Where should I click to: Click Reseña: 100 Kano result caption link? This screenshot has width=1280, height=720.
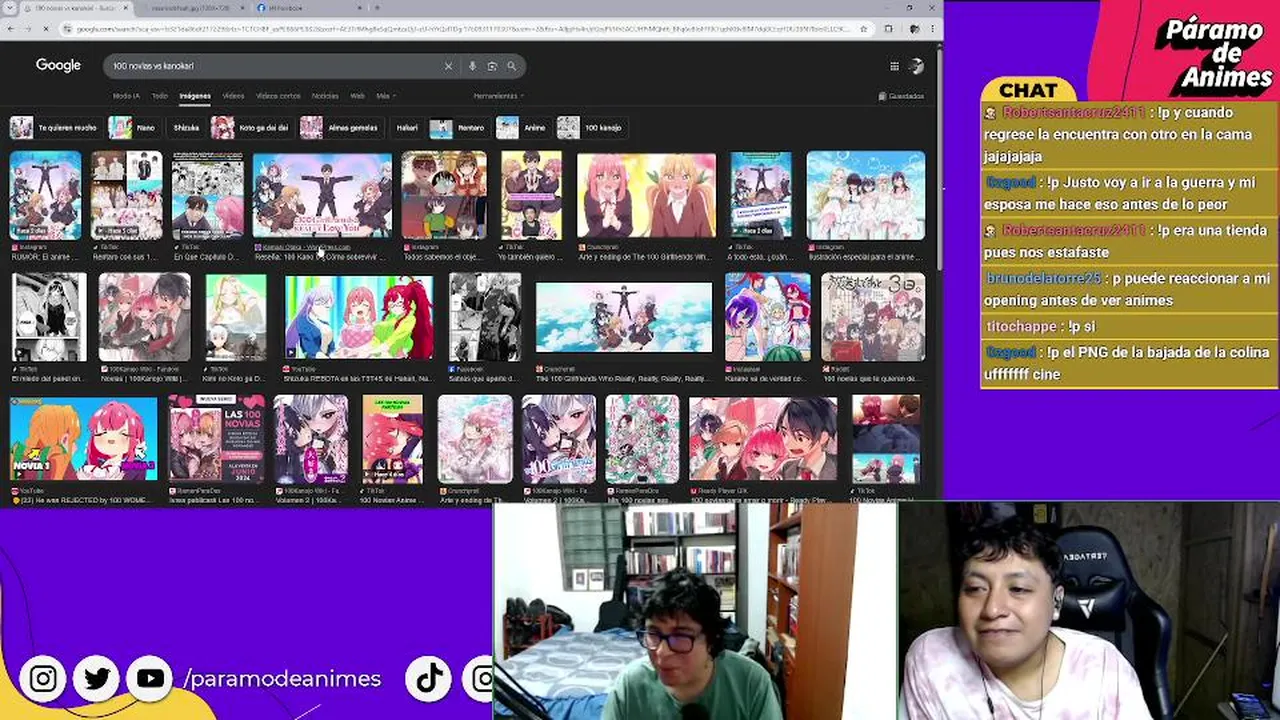pyautogui.click(x=319, y=257)
